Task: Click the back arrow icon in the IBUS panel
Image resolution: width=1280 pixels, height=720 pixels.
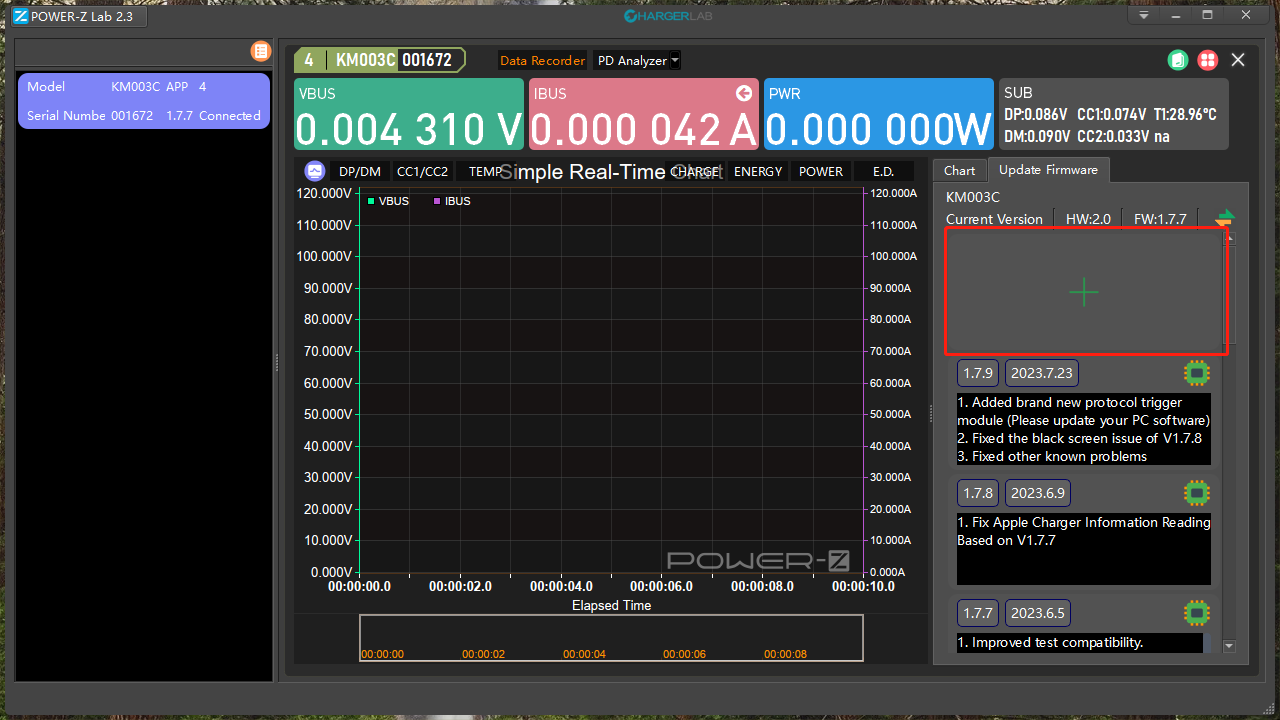Action: (743, 93)
